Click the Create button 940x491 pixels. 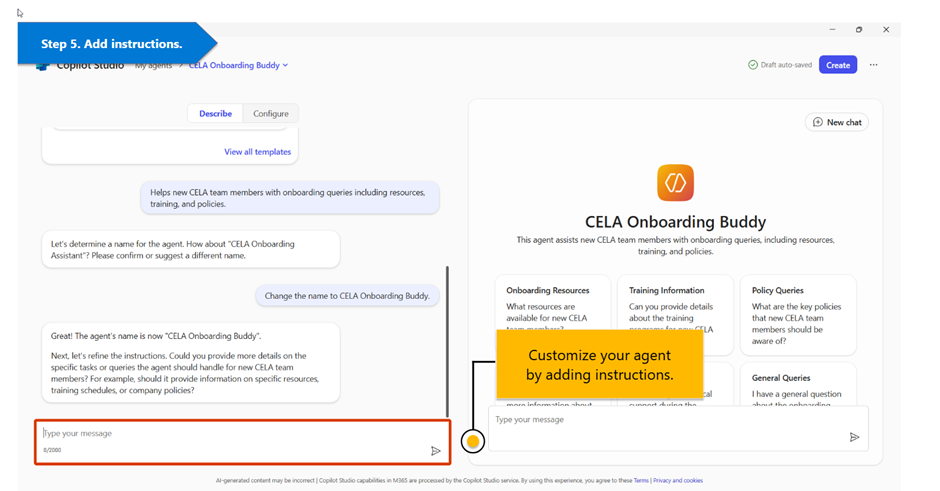(x=838, y=65)
